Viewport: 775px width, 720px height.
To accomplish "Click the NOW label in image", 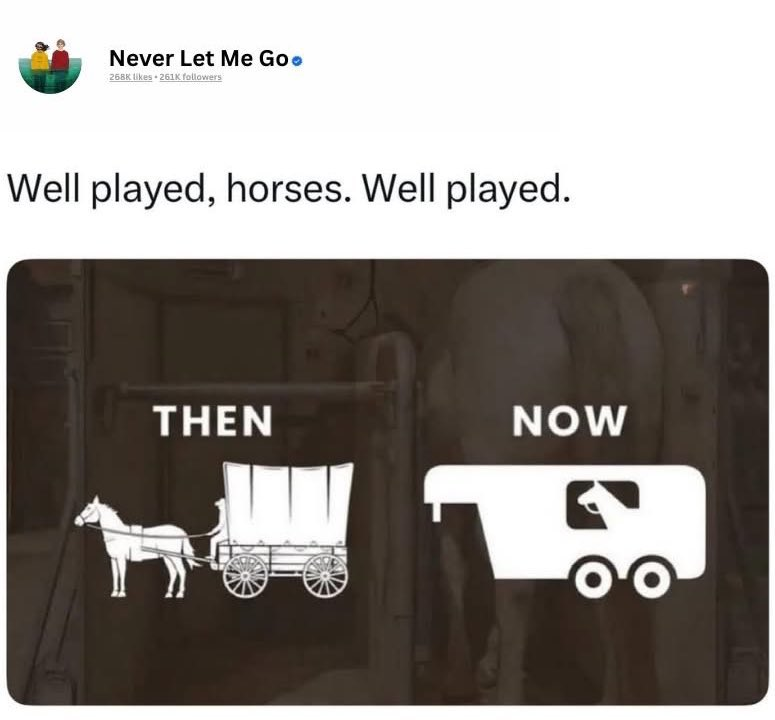I will click(x=569, y=421).
